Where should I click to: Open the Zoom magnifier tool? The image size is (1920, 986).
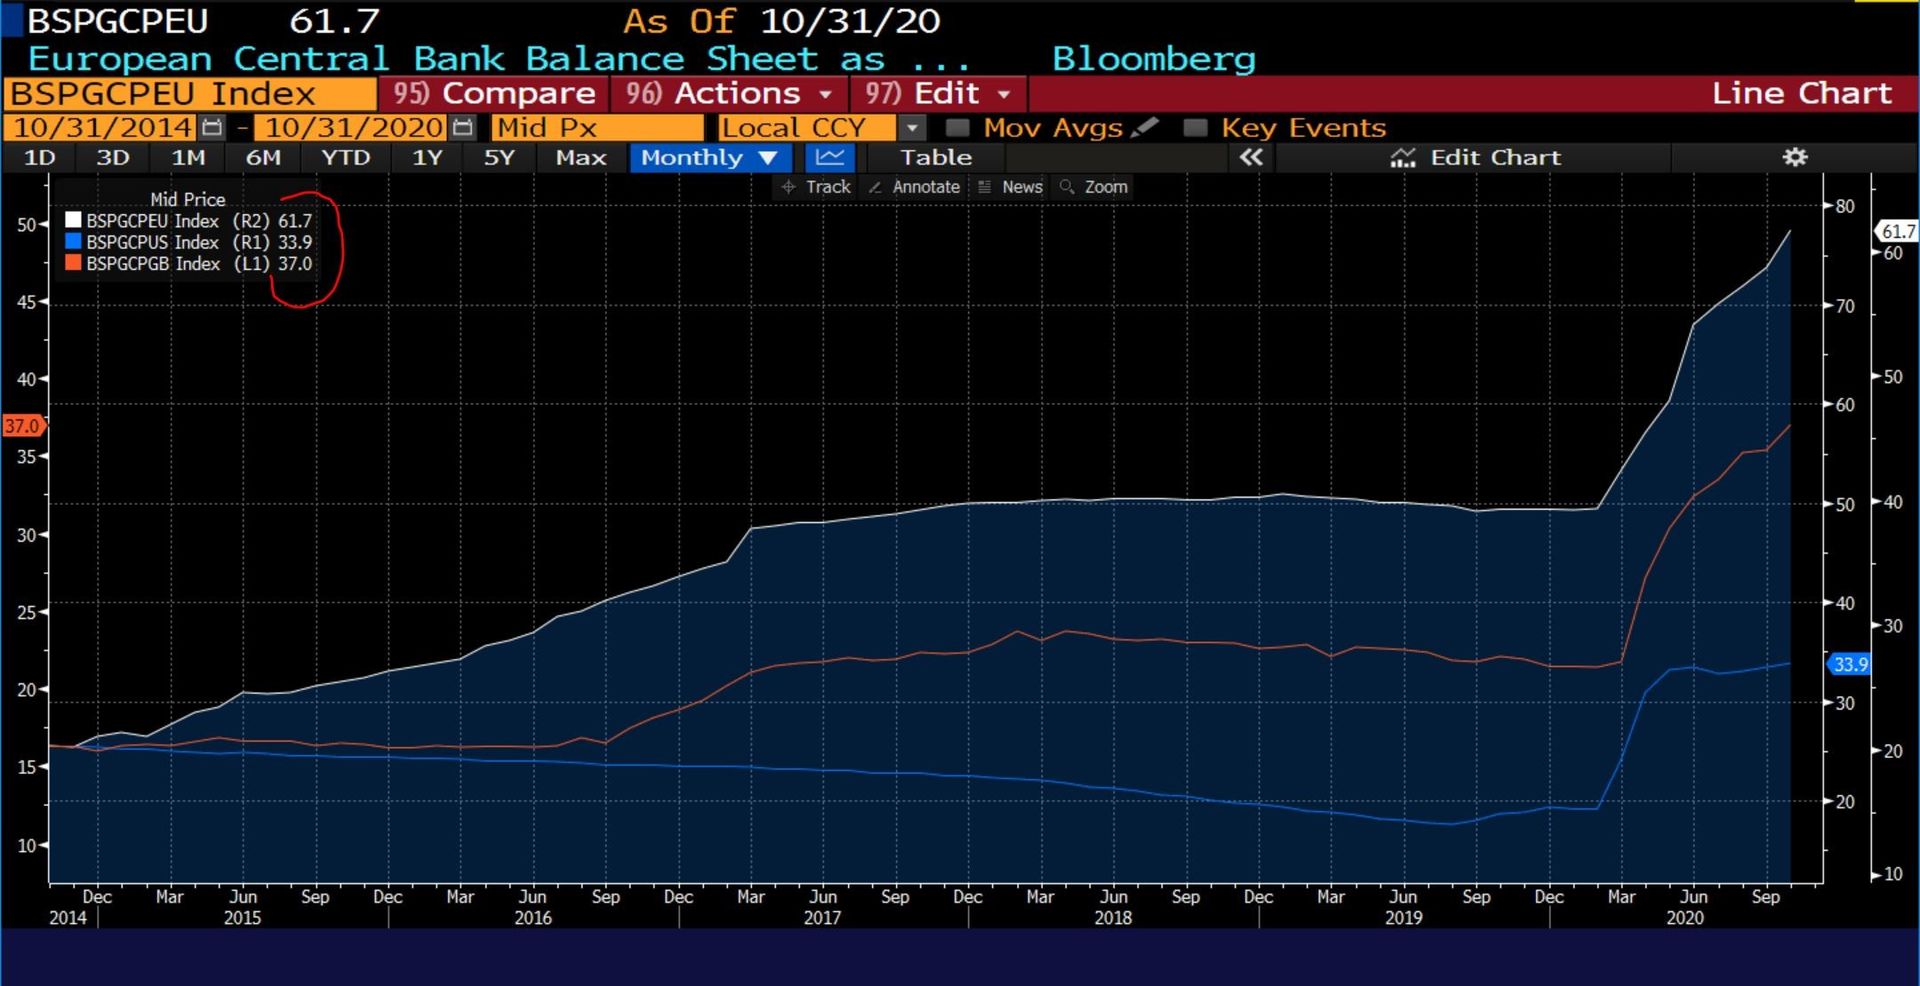click(x=1094, y=187)
